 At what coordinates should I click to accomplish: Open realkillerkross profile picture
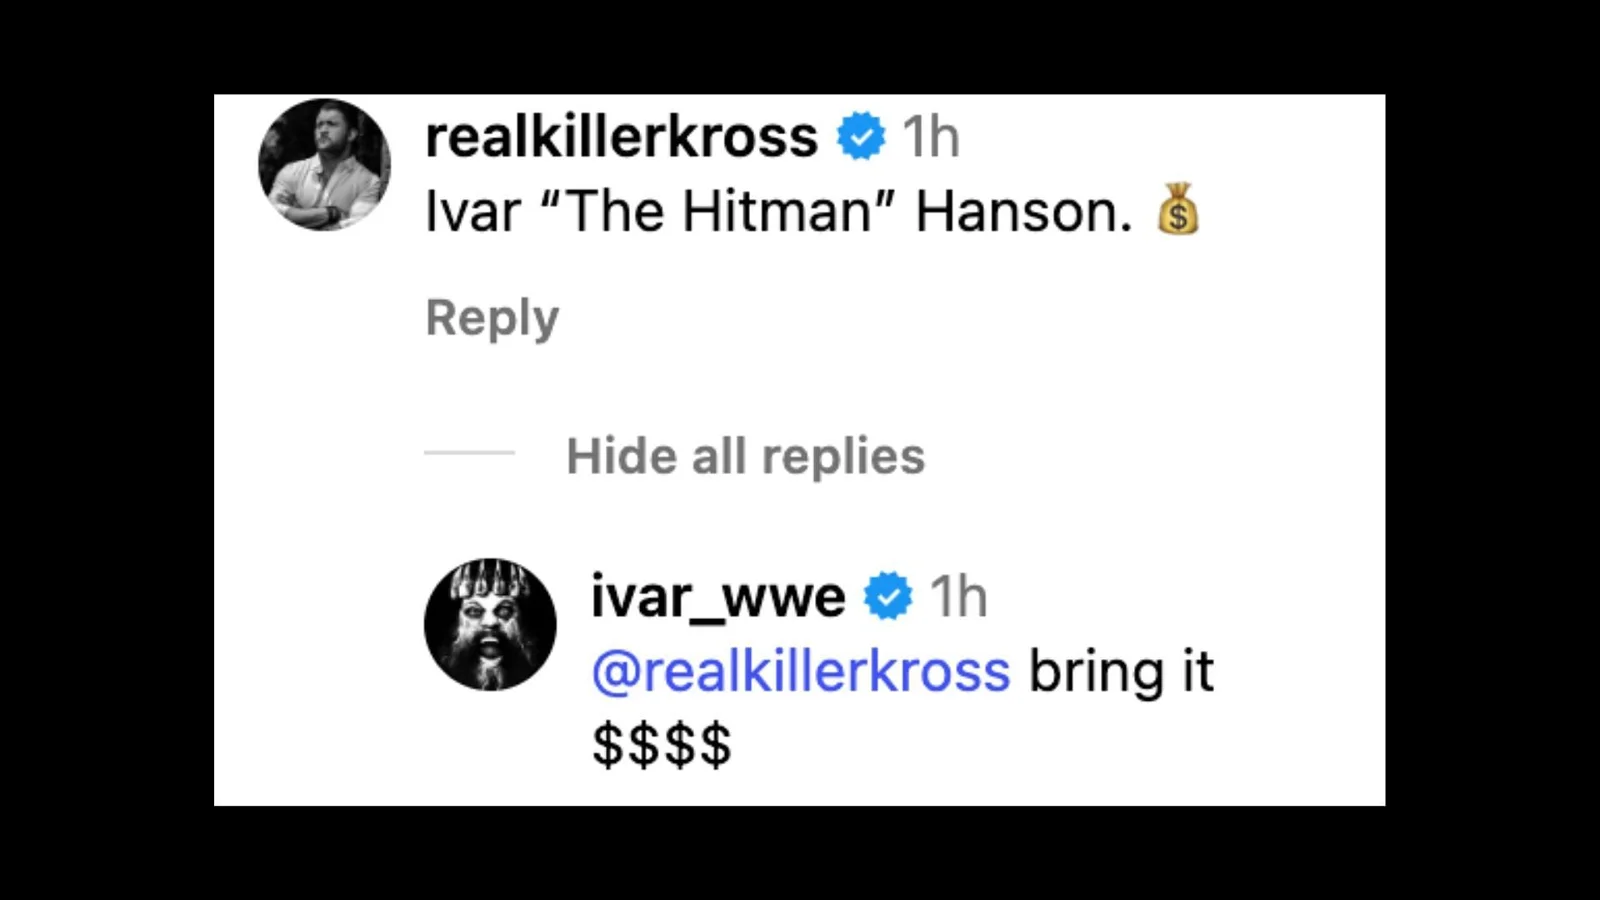point(324,164)
